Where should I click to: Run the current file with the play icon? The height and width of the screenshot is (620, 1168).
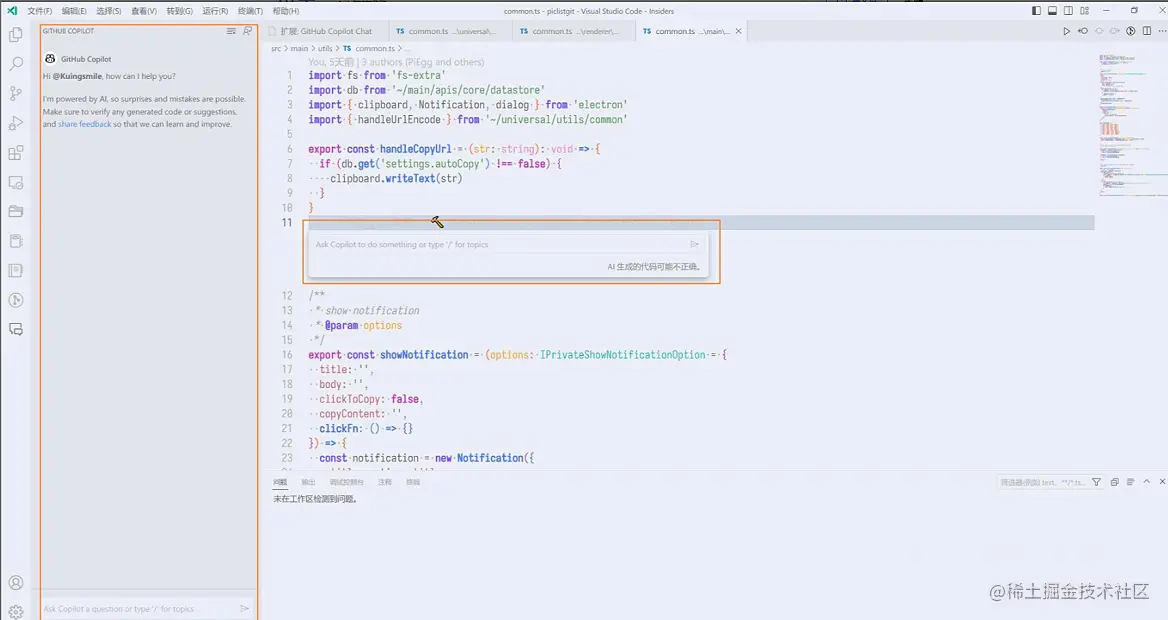(1066, 31)
